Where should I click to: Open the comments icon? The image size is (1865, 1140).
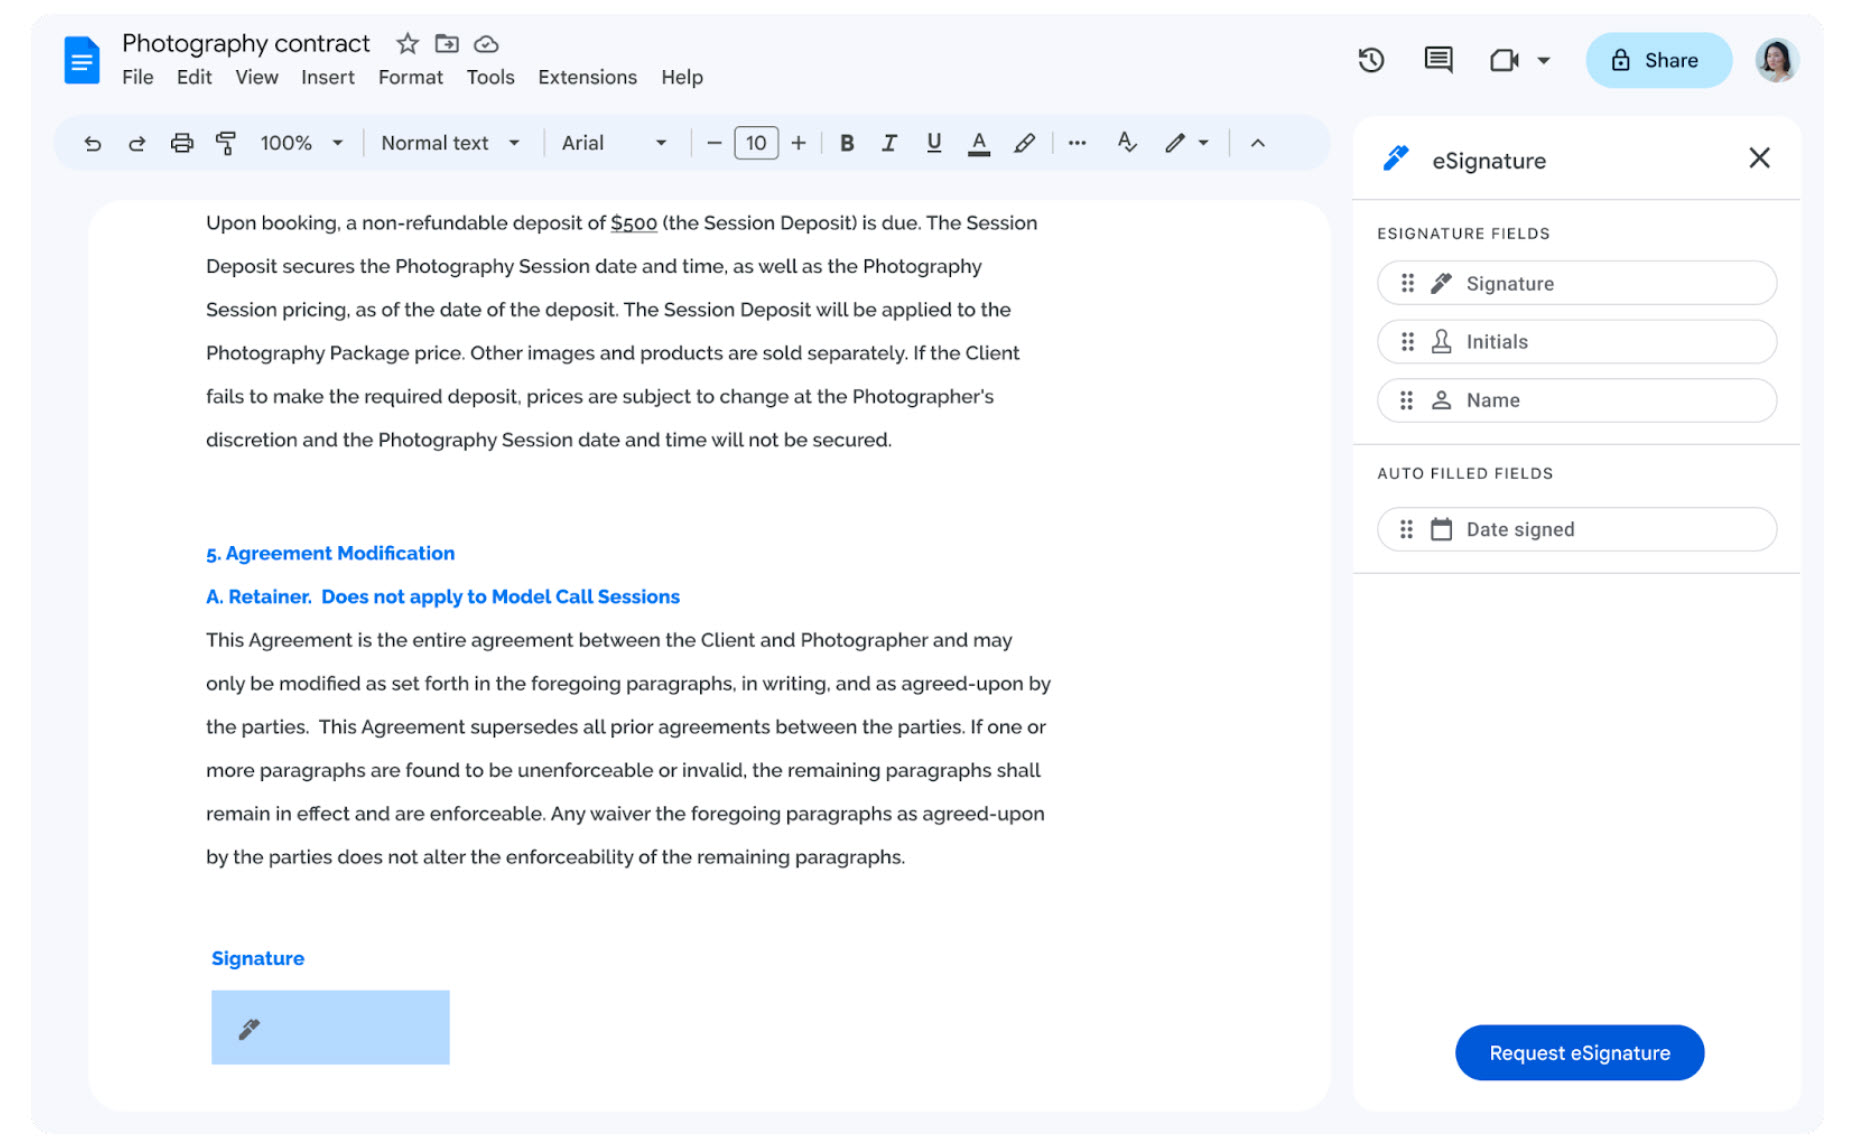1438,60
